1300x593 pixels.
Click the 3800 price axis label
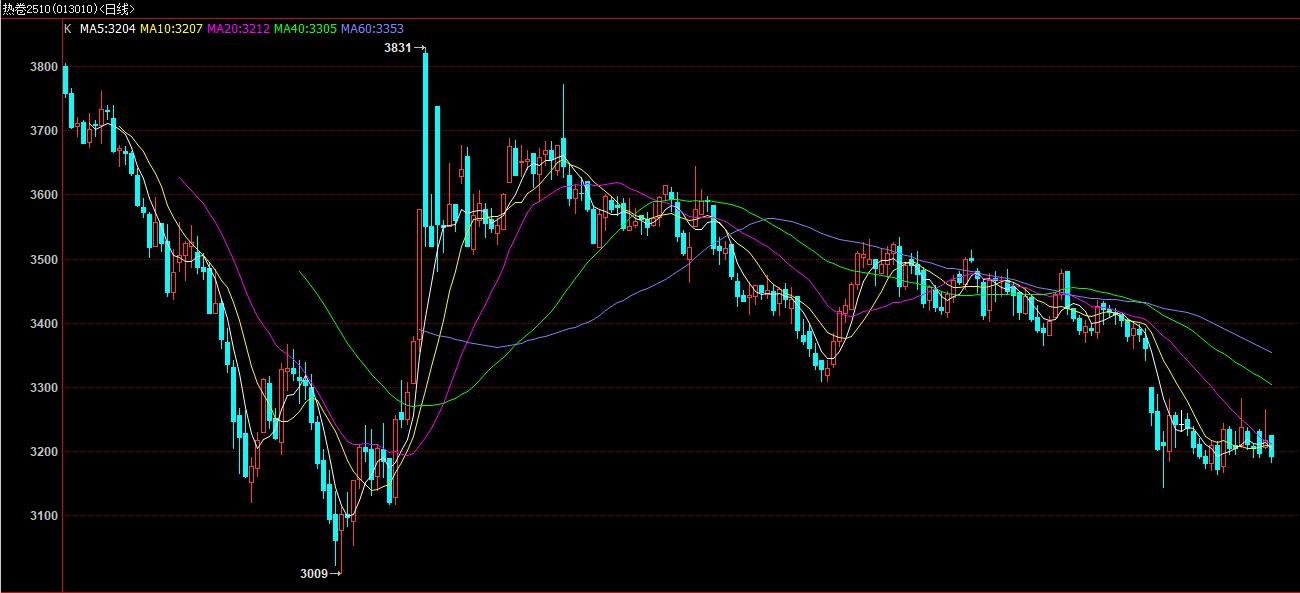pos(44,67)
